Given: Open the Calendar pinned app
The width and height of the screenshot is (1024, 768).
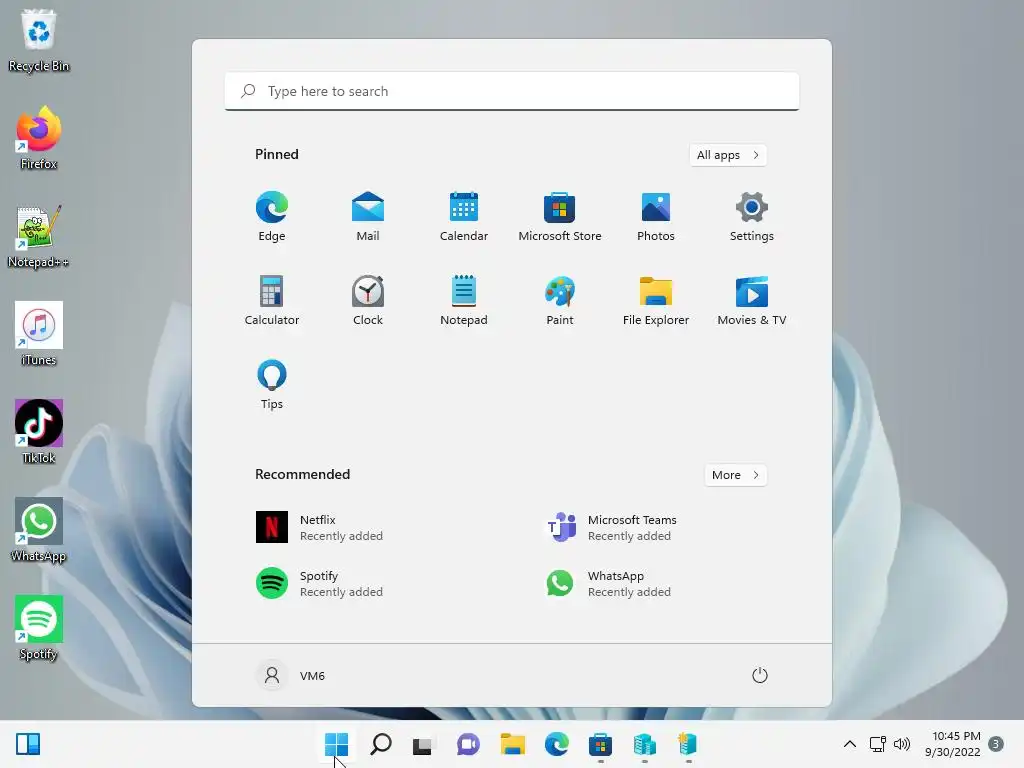Looking at the screenshot, I should tap(464, 217).
